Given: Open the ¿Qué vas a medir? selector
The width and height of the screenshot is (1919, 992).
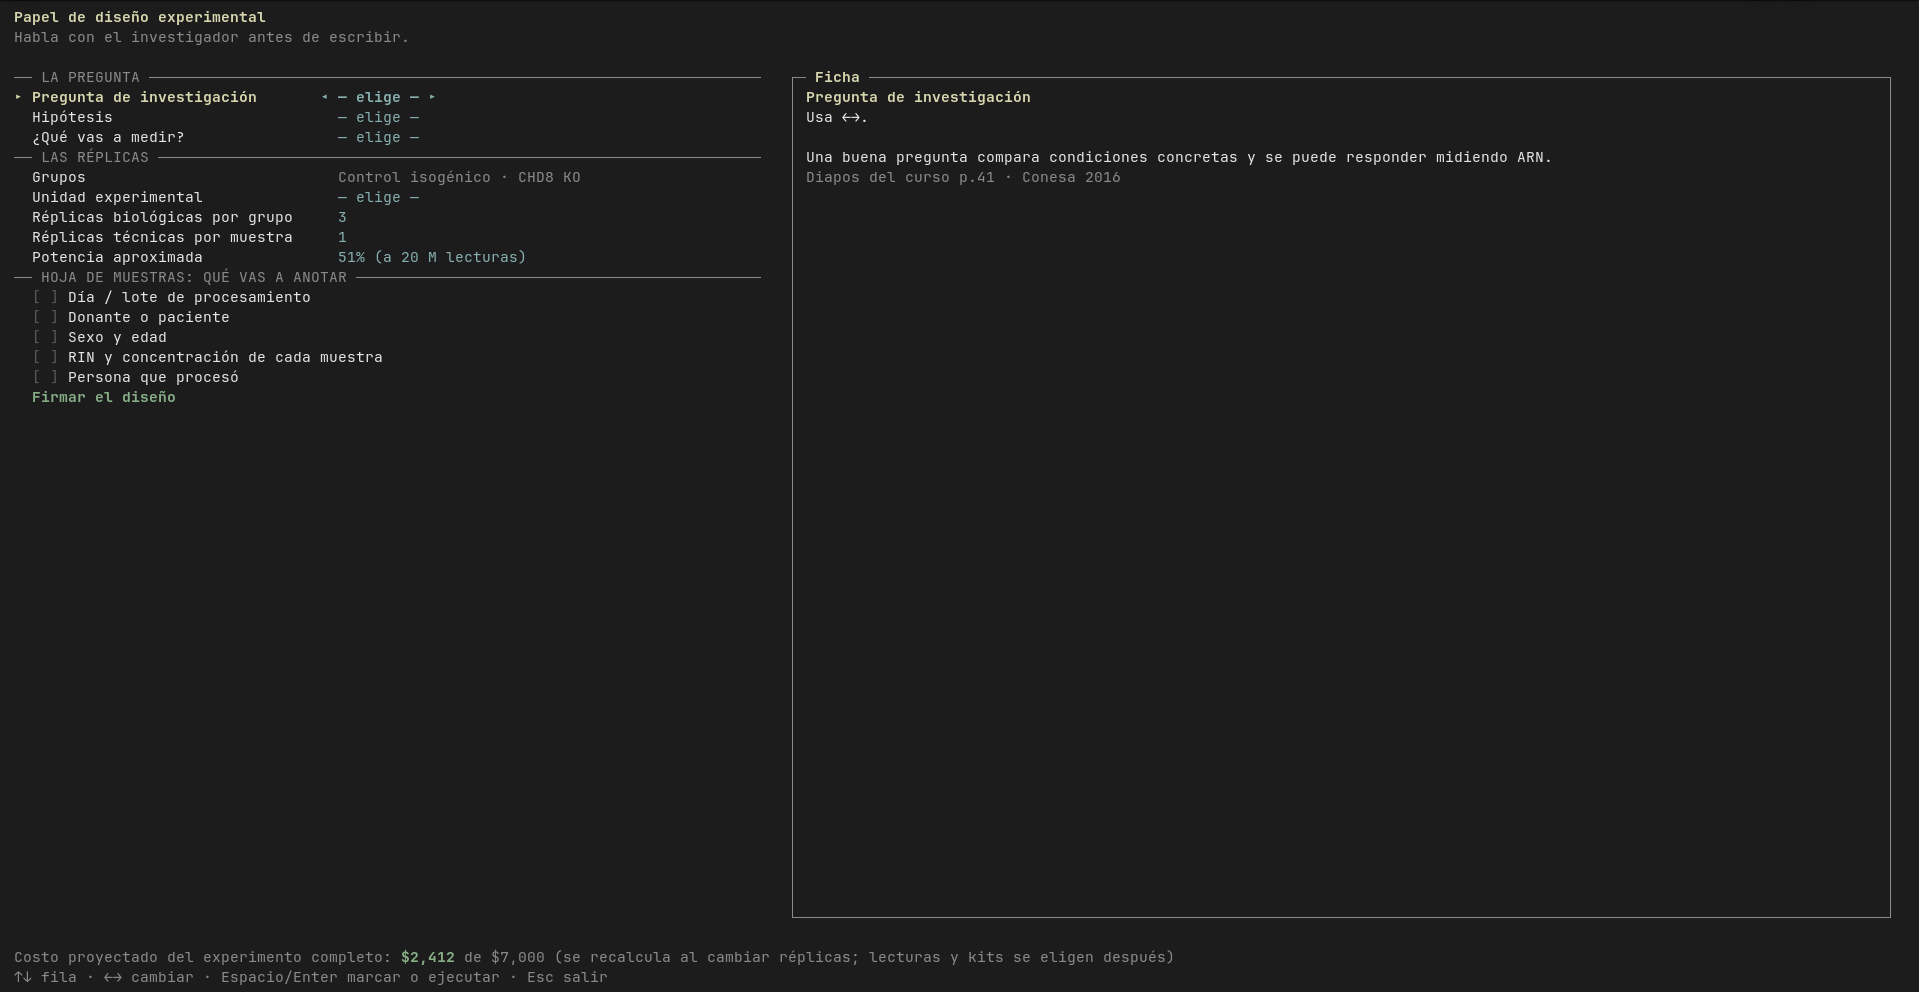Looking at the screenshot, I should [378, 137].
